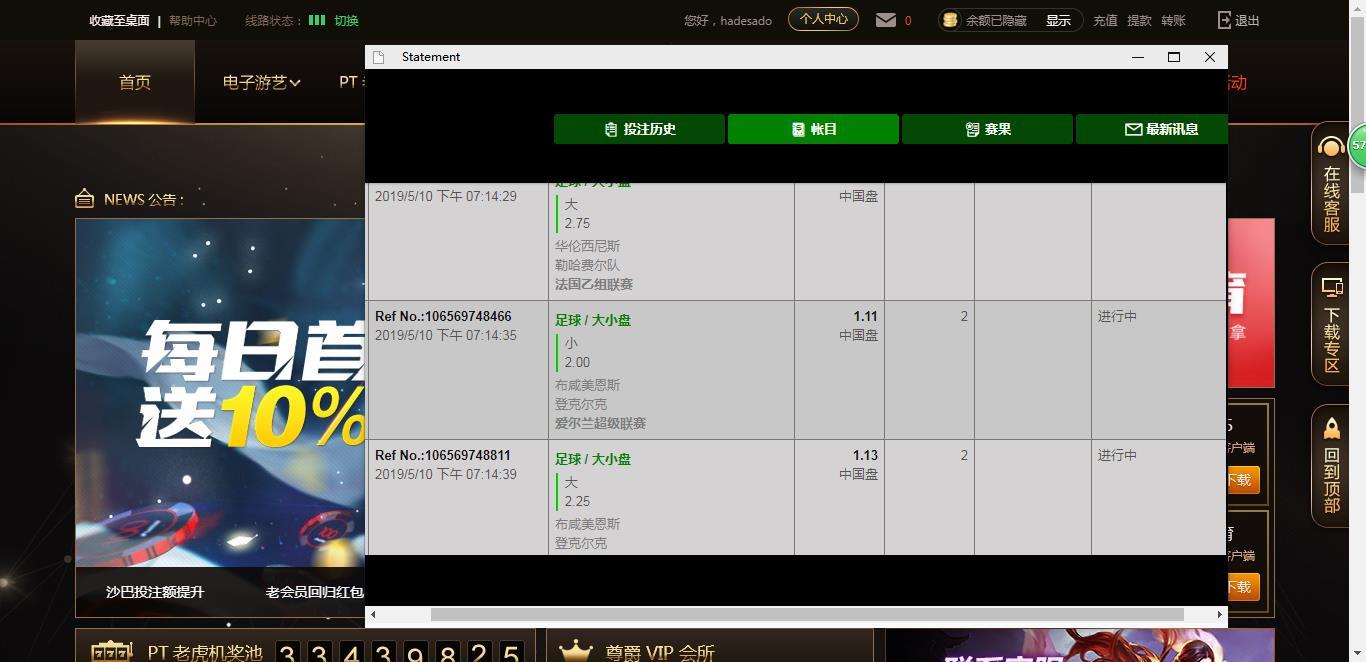Open the 投注历史 tab

click(639, 129)
